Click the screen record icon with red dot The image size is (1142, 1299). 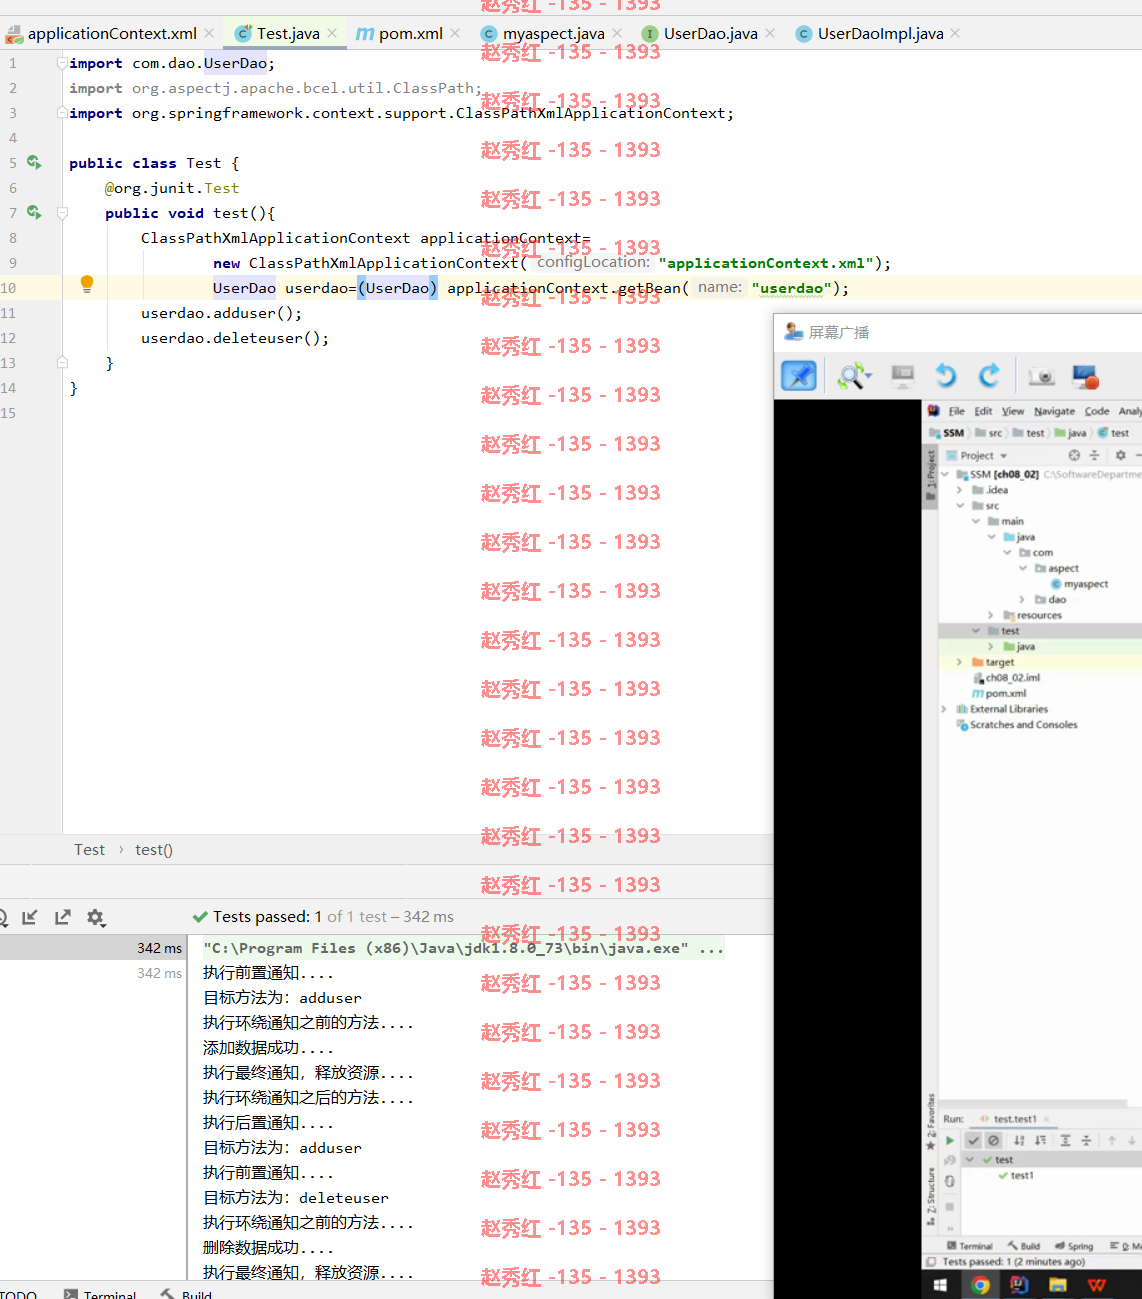[x=1085, y=377]
